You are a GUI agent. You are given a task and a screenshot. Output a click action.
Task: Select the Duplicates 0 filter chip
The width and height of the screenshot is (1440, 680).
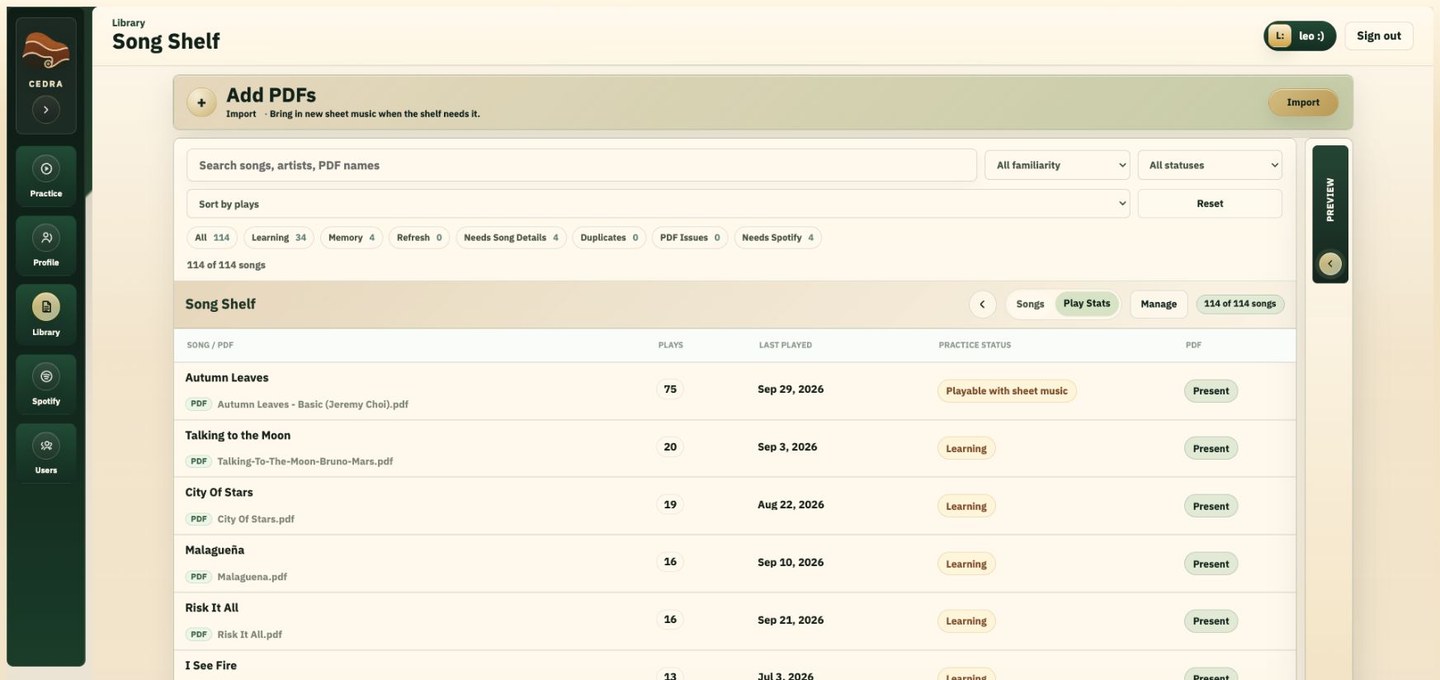click(x=609, y=238)
